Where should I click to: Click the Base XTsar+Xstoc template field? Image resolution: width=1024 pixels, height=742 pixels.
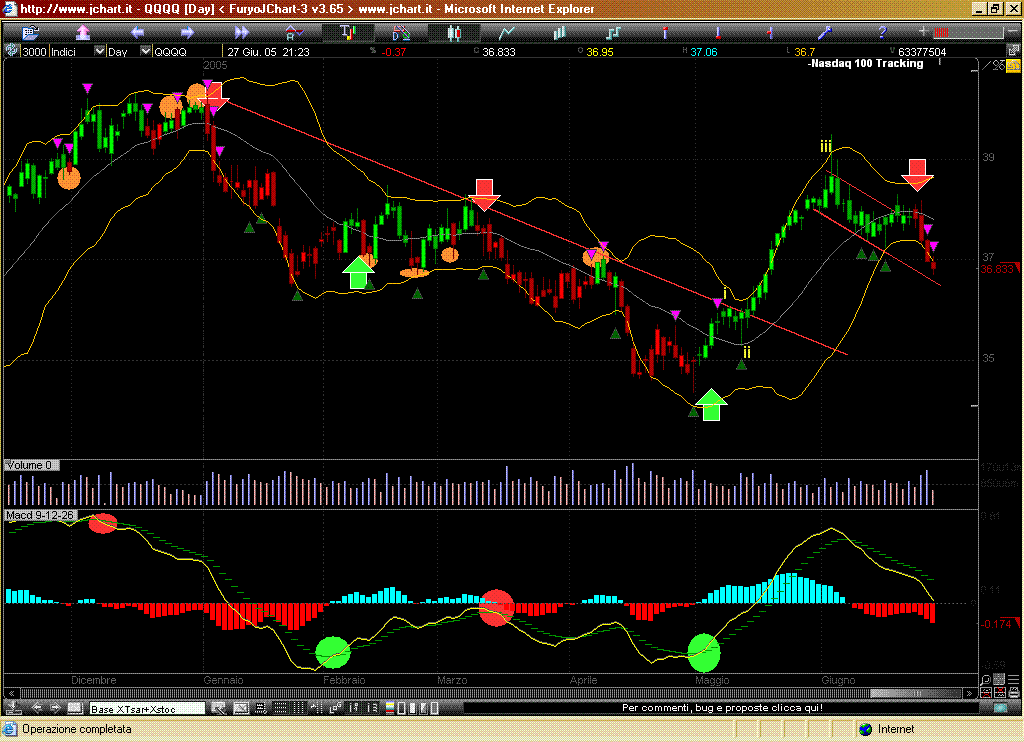click(147, 709)
